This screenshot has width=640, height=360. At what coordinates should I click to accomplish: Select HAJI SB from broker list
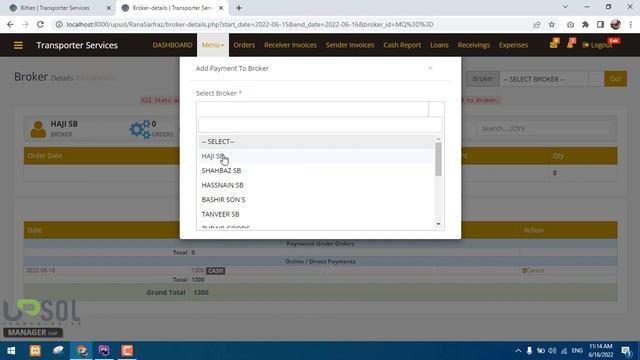pyautogui.click(x=316, y=156)
